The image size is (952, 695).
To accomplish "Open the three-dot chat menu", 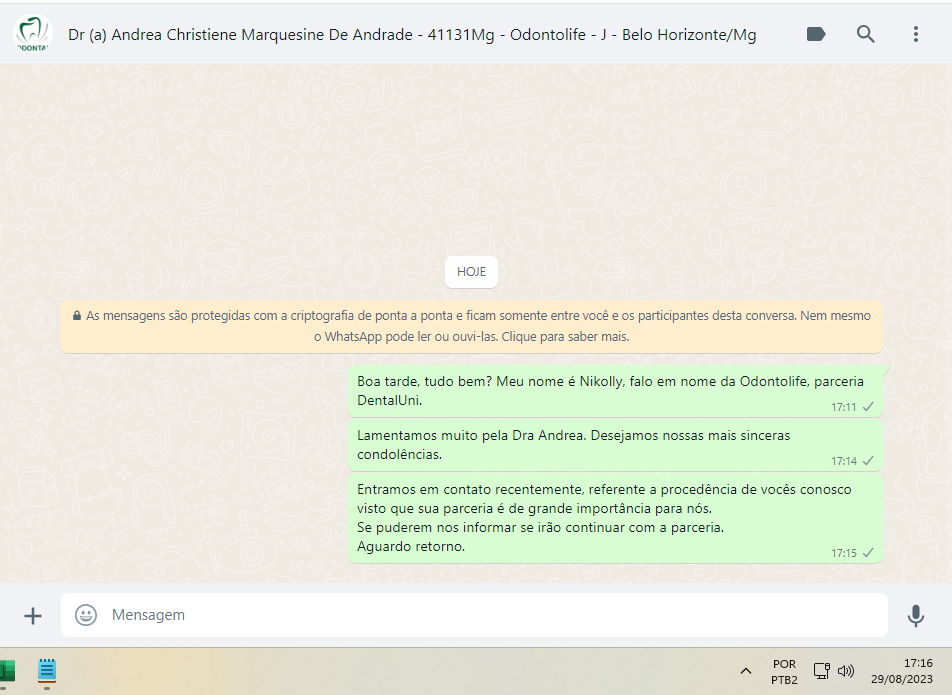I will 916,34.
